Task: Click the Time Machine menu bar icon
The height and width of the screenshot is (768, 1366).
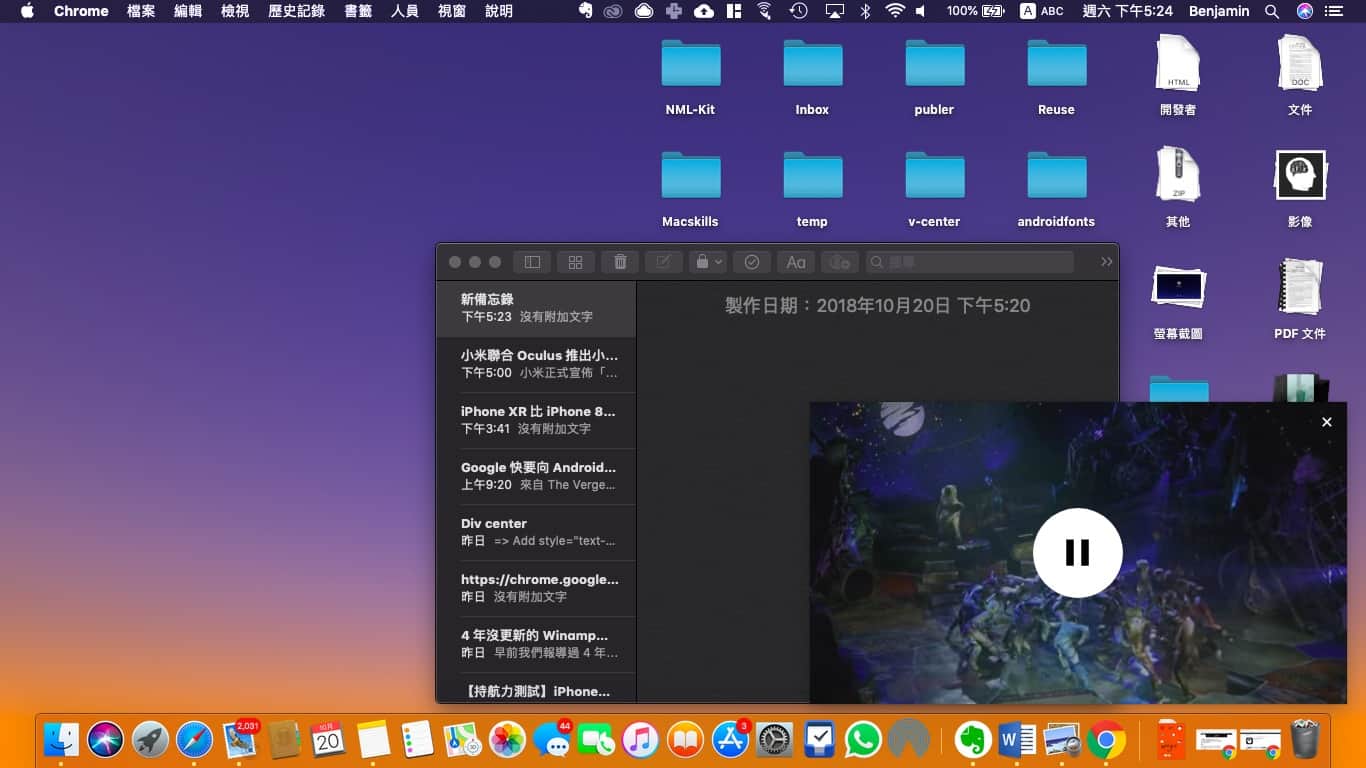Action: point(798,11)
